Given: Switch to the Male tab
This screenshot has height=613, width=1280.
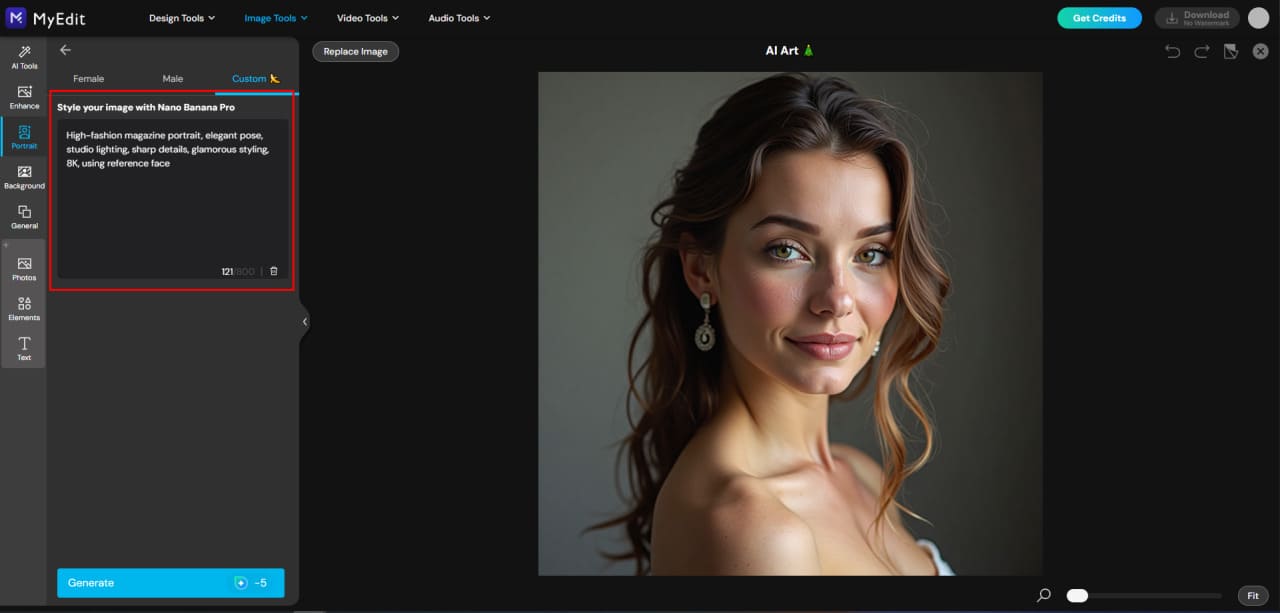Looking at the screenshot, I should click(173, 78).
